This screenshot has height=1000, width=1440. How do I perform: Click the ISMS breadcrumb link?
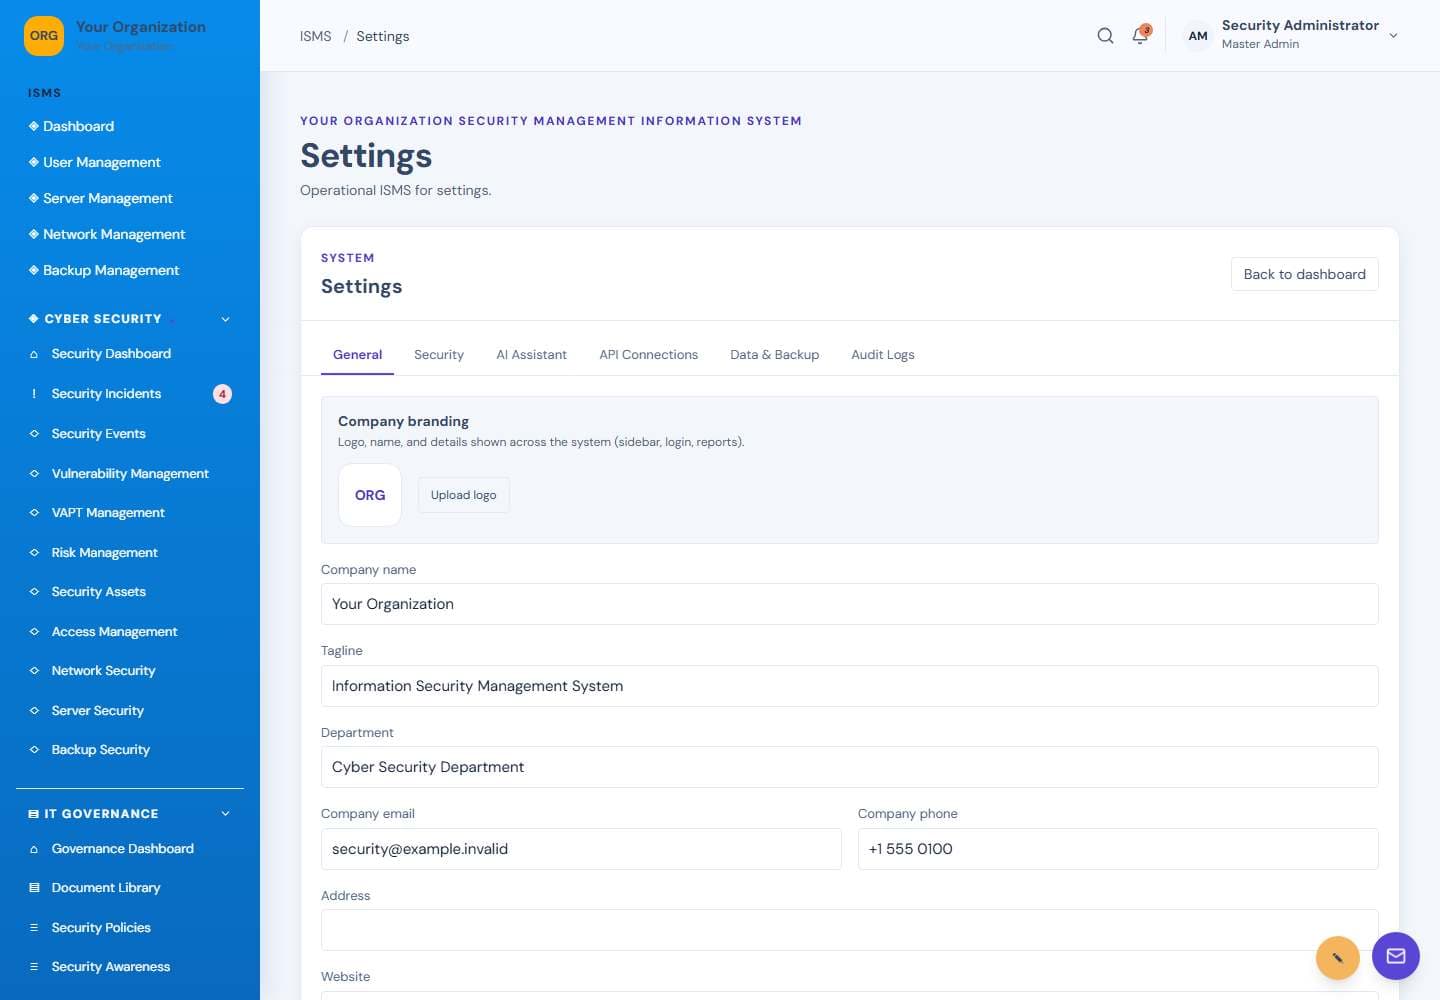point(316,36)
